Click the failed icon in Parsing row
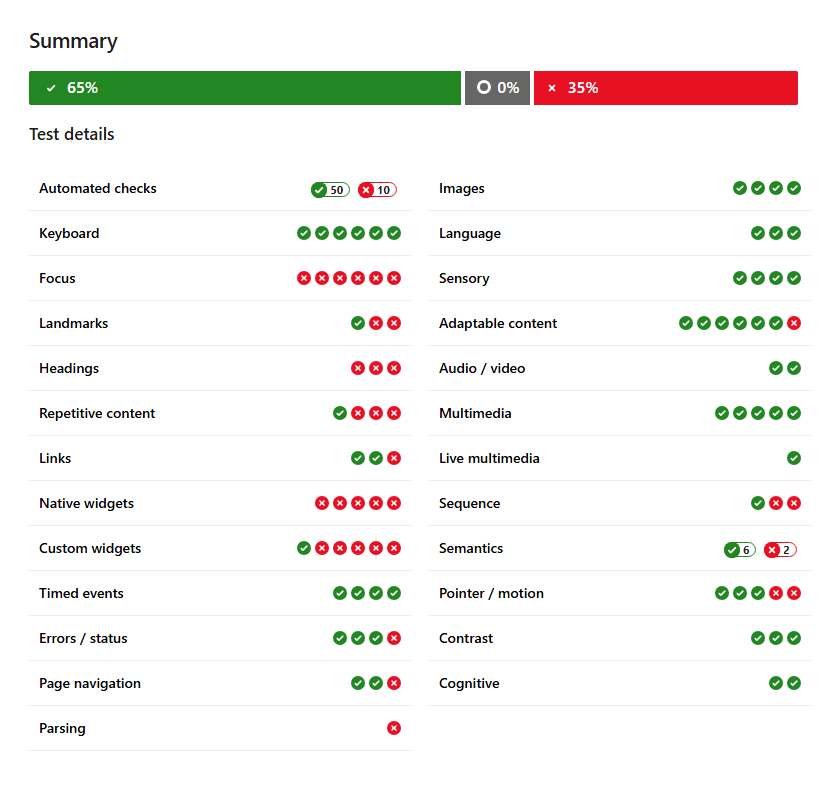The height and width of the screenshot is (798, 840). (394, 728)
